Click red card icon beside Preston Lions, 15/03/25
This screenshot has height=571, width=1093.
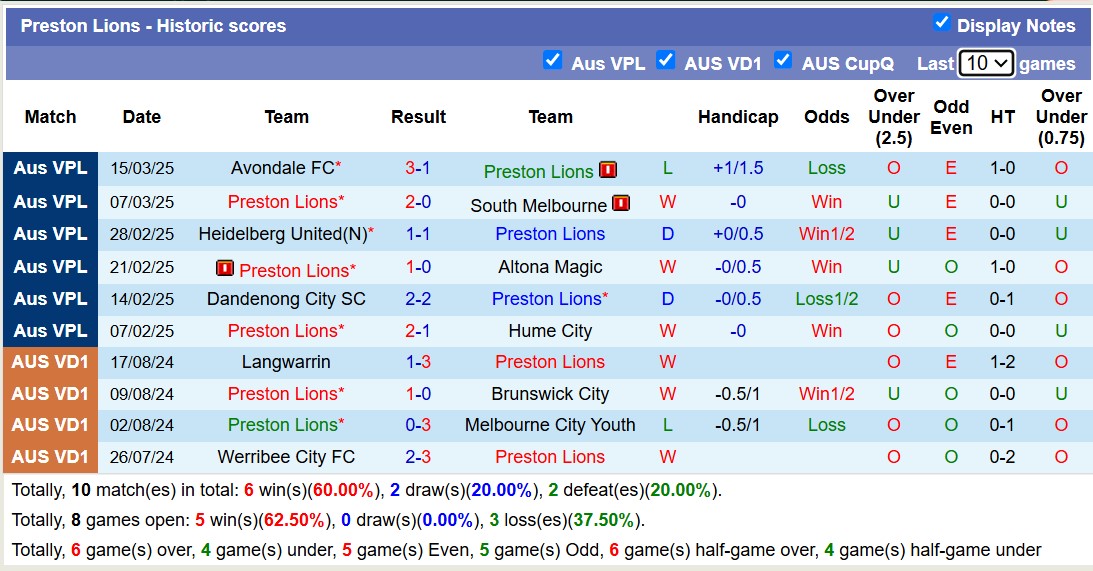coord(608,171)
